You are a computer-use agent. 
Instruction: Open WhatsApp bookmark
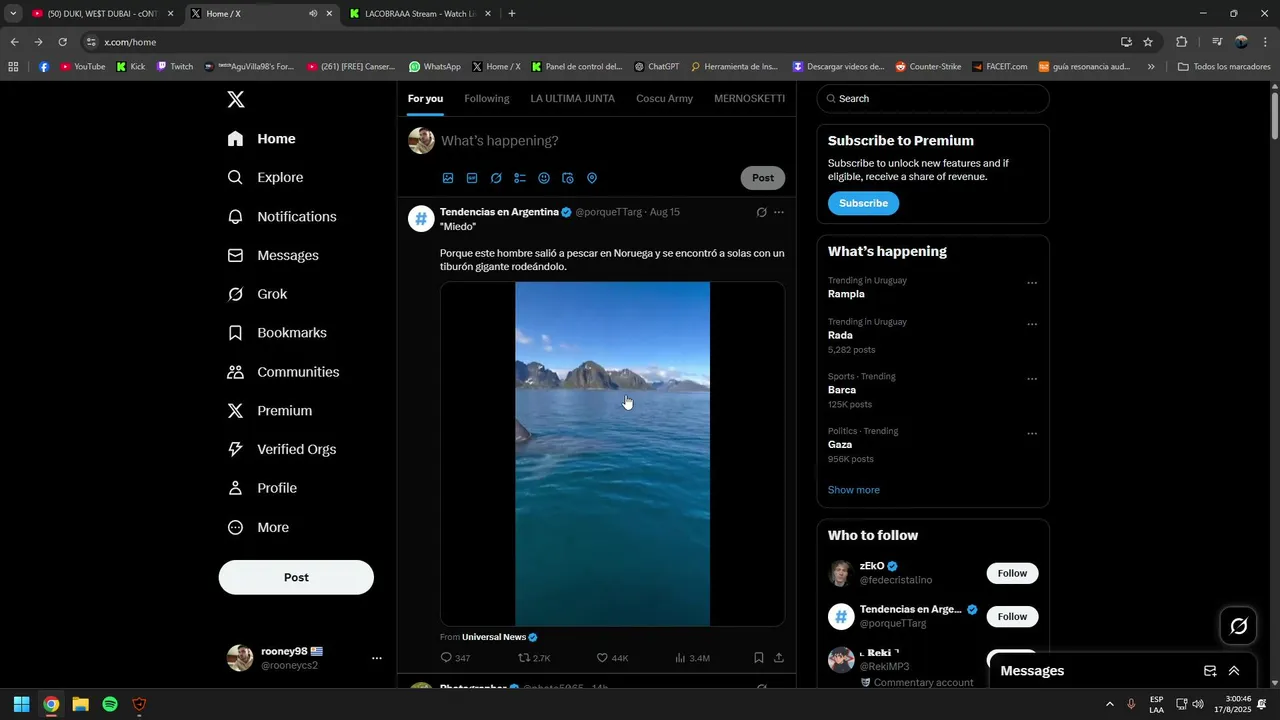[435, 67]
